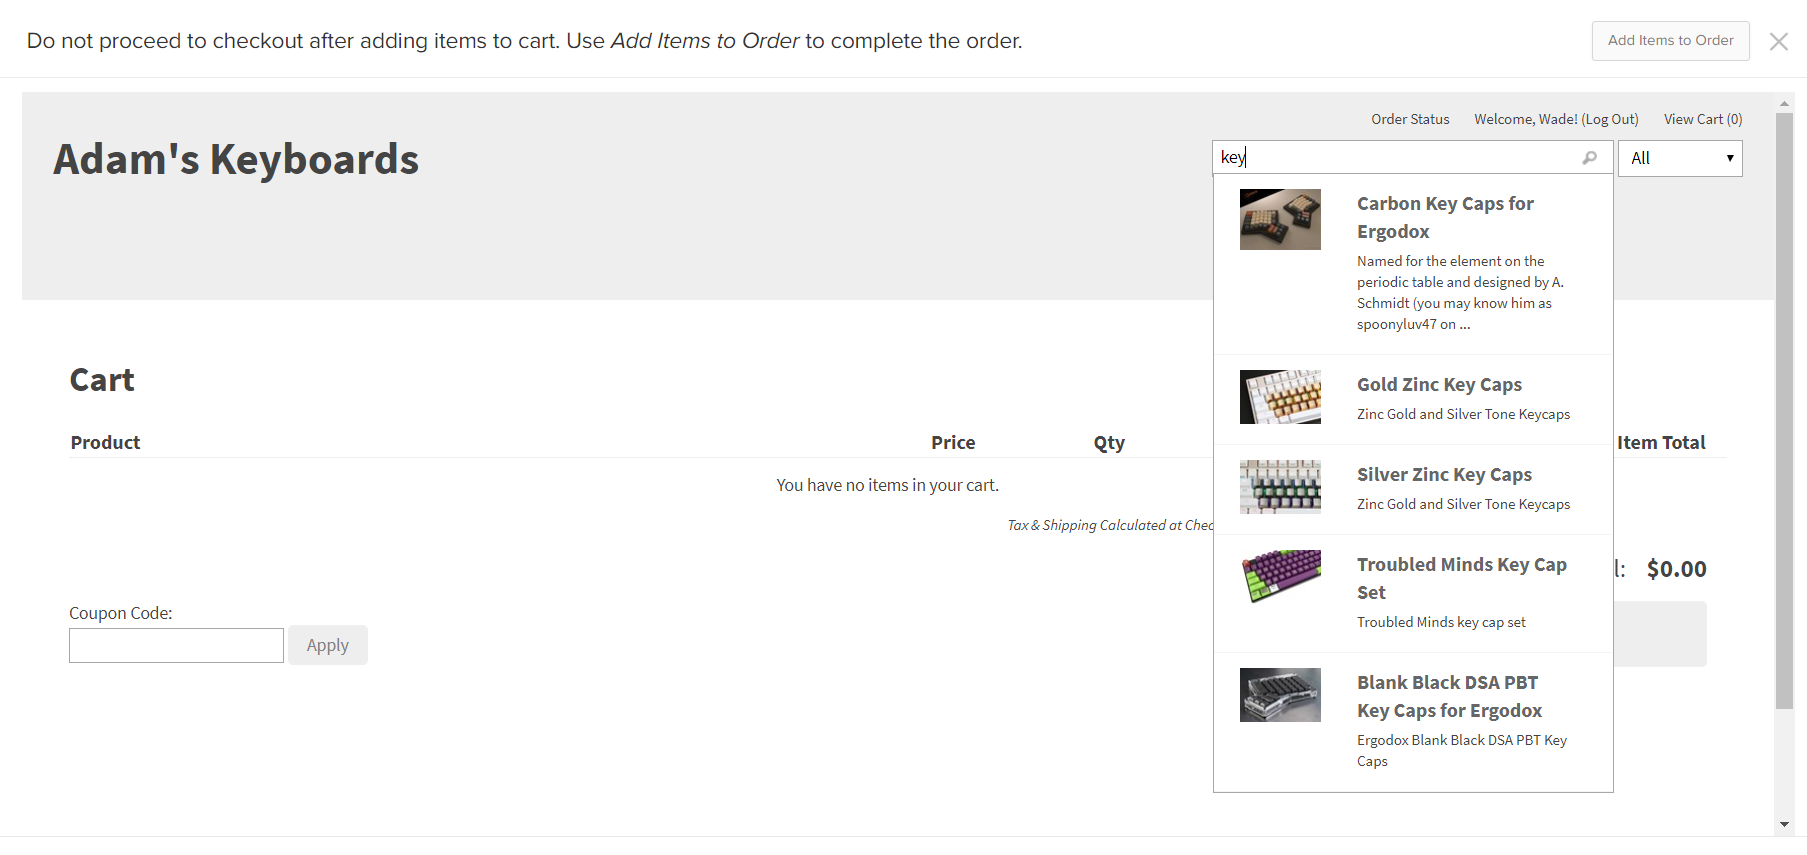The image size is (1807, 855).
Task: Click the Silver Zinc Key Caps thumbnail
Action: (1280, 487)
